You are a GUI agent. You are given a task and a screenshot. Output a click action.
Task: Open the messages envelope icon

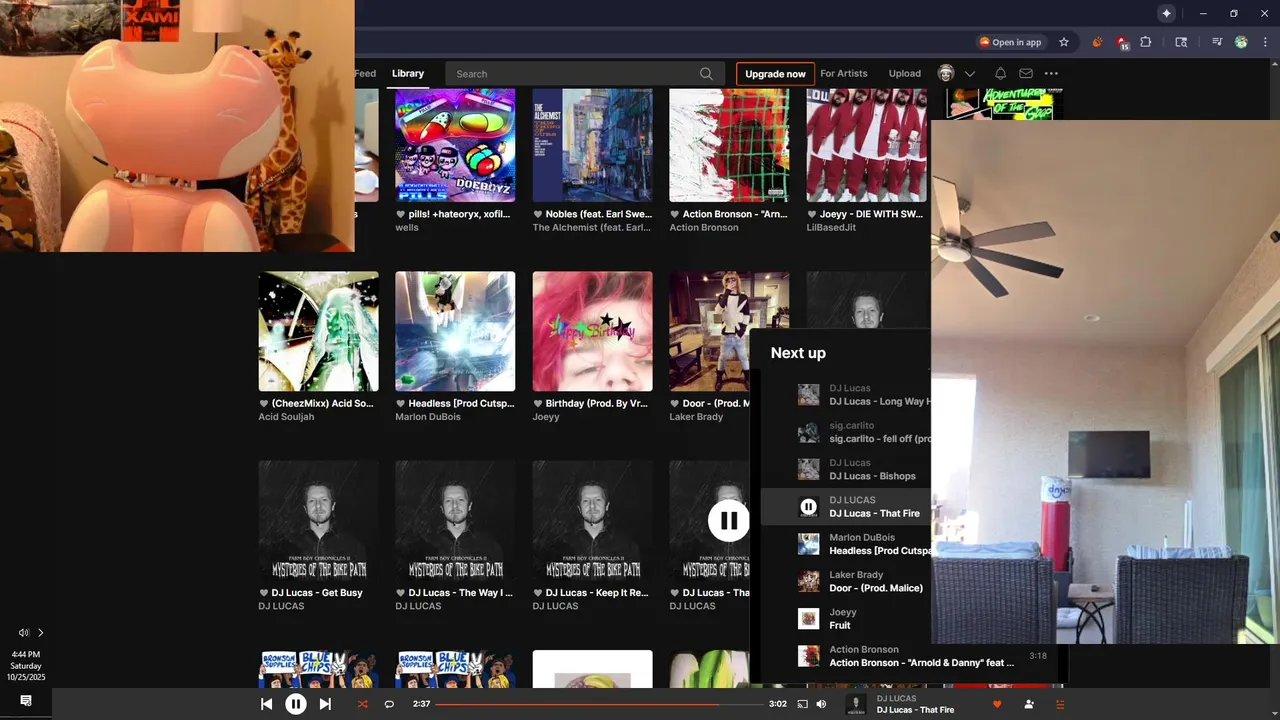1026,73
